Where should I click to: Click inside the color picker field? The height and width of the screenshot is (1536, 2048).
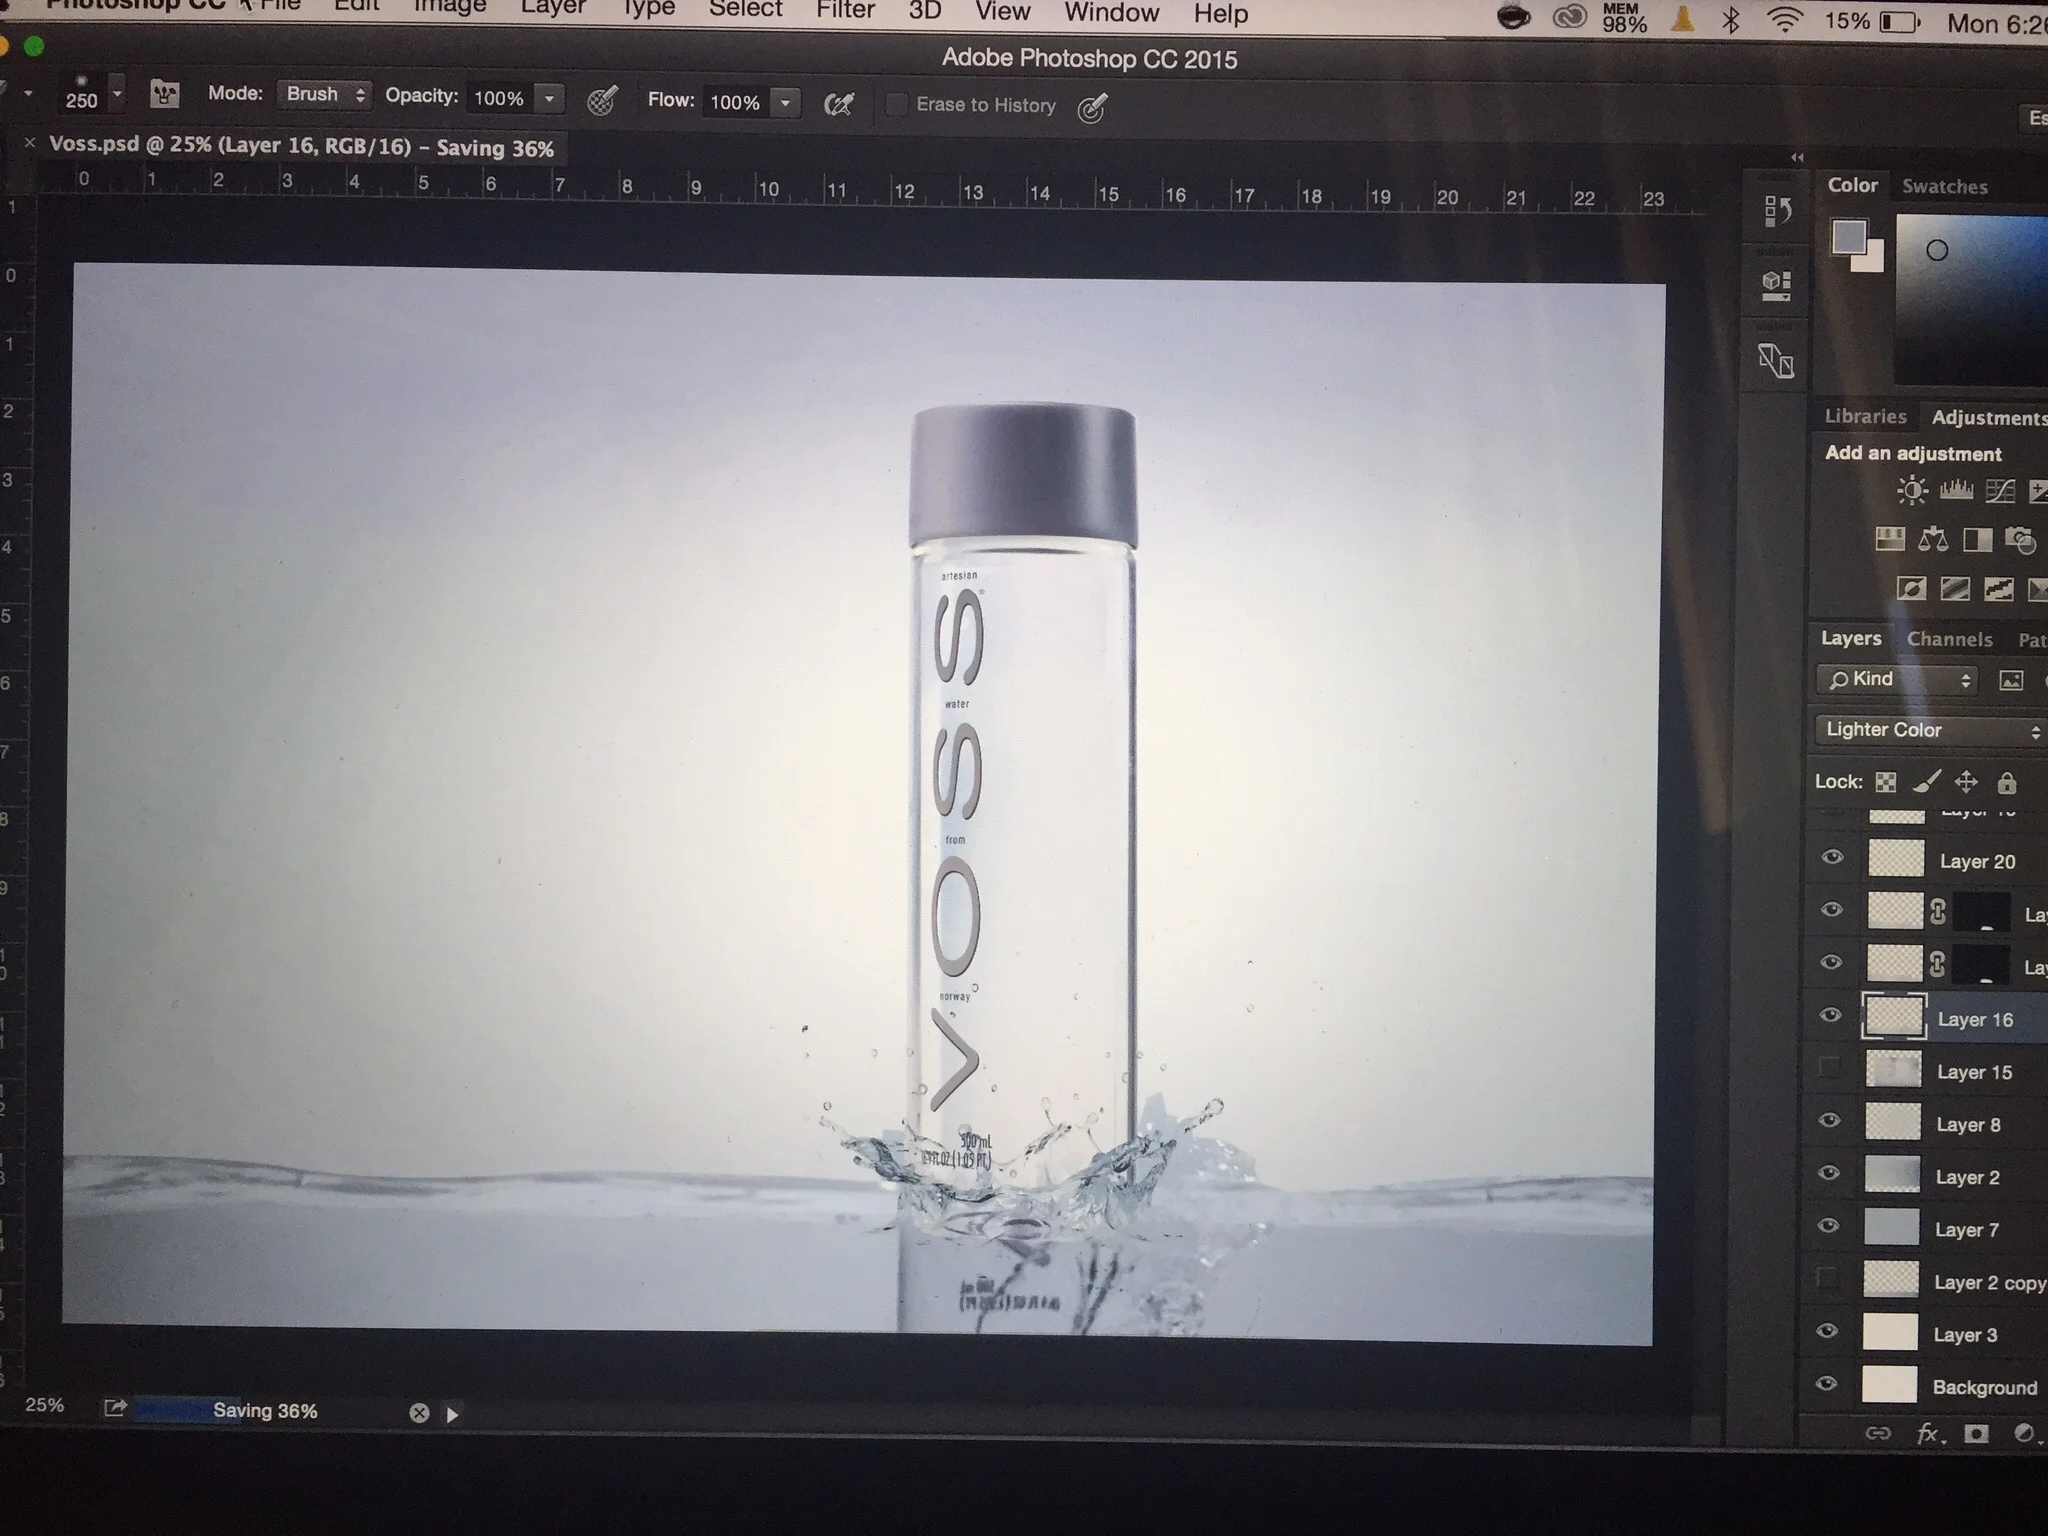click(x=1971, y=298)
